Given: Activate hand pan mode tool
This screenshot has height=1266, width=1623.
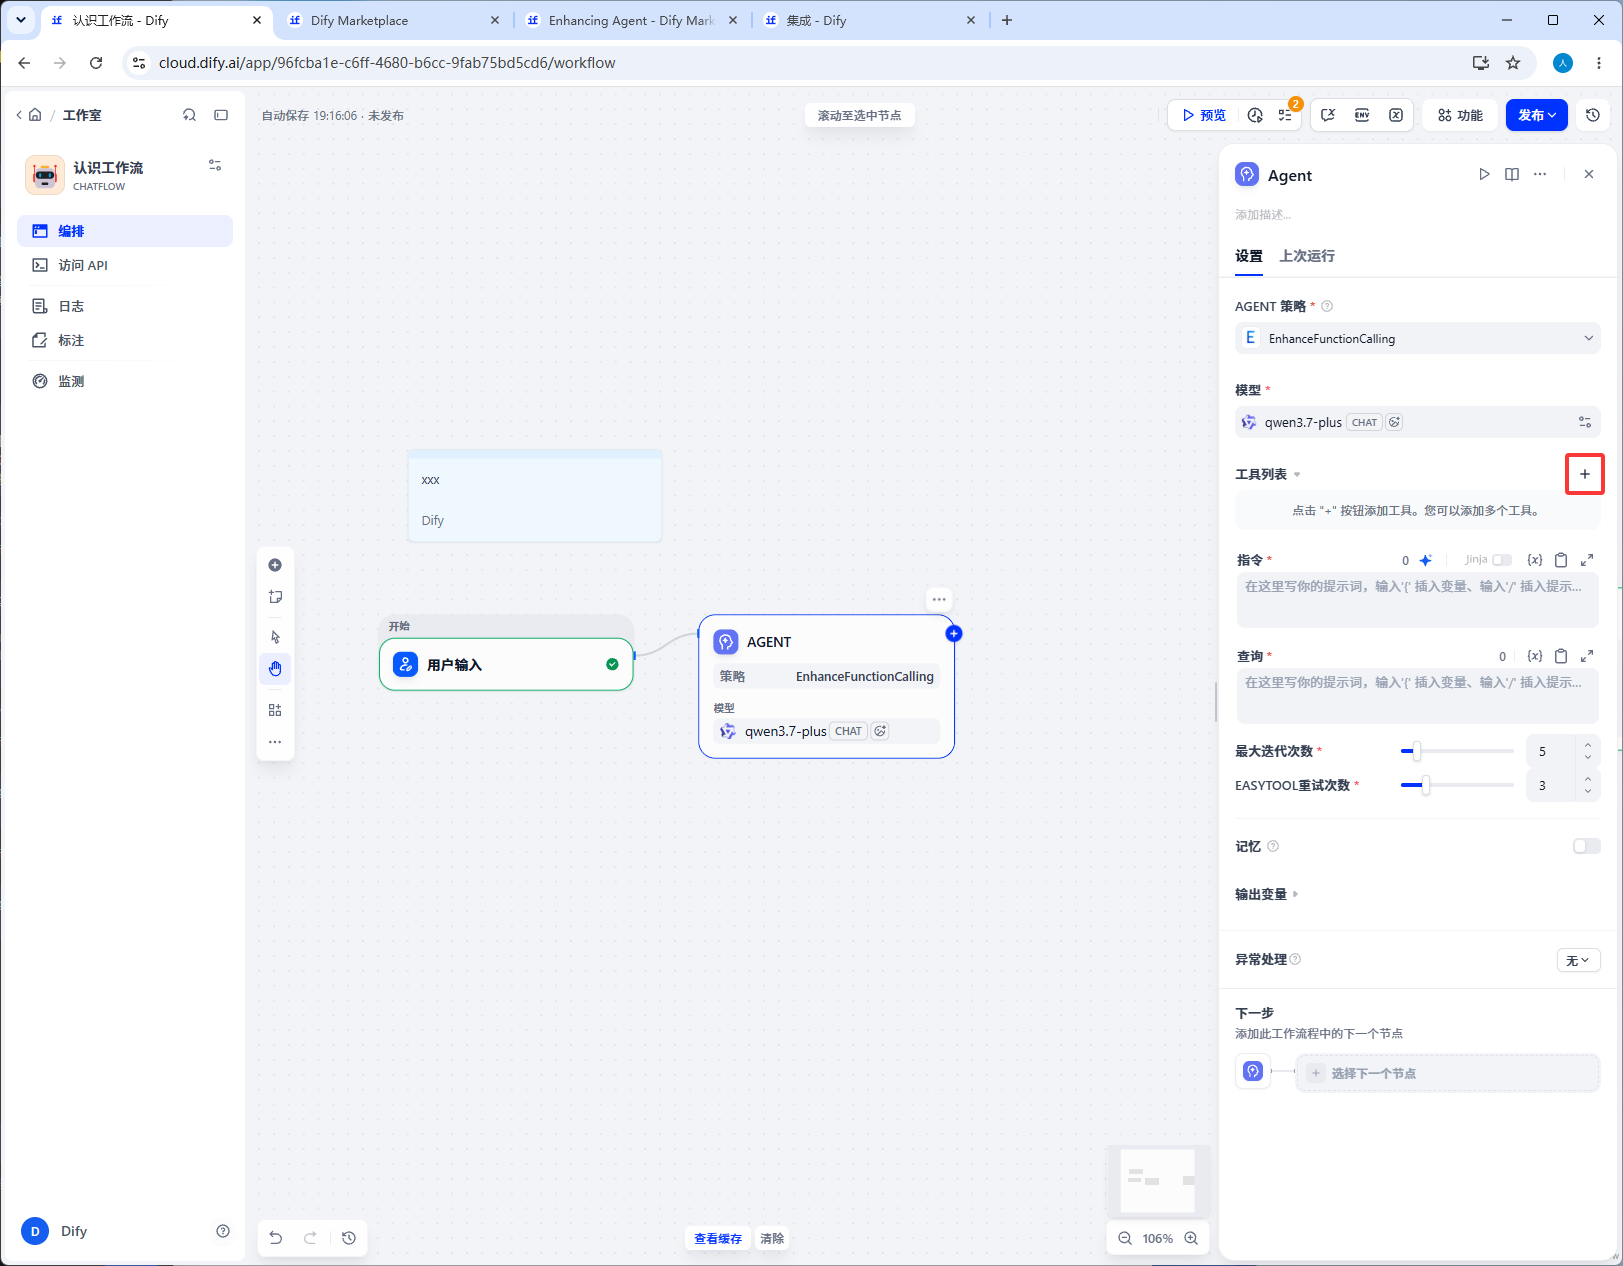Looking at the screenshot, I should coord(275,669).
